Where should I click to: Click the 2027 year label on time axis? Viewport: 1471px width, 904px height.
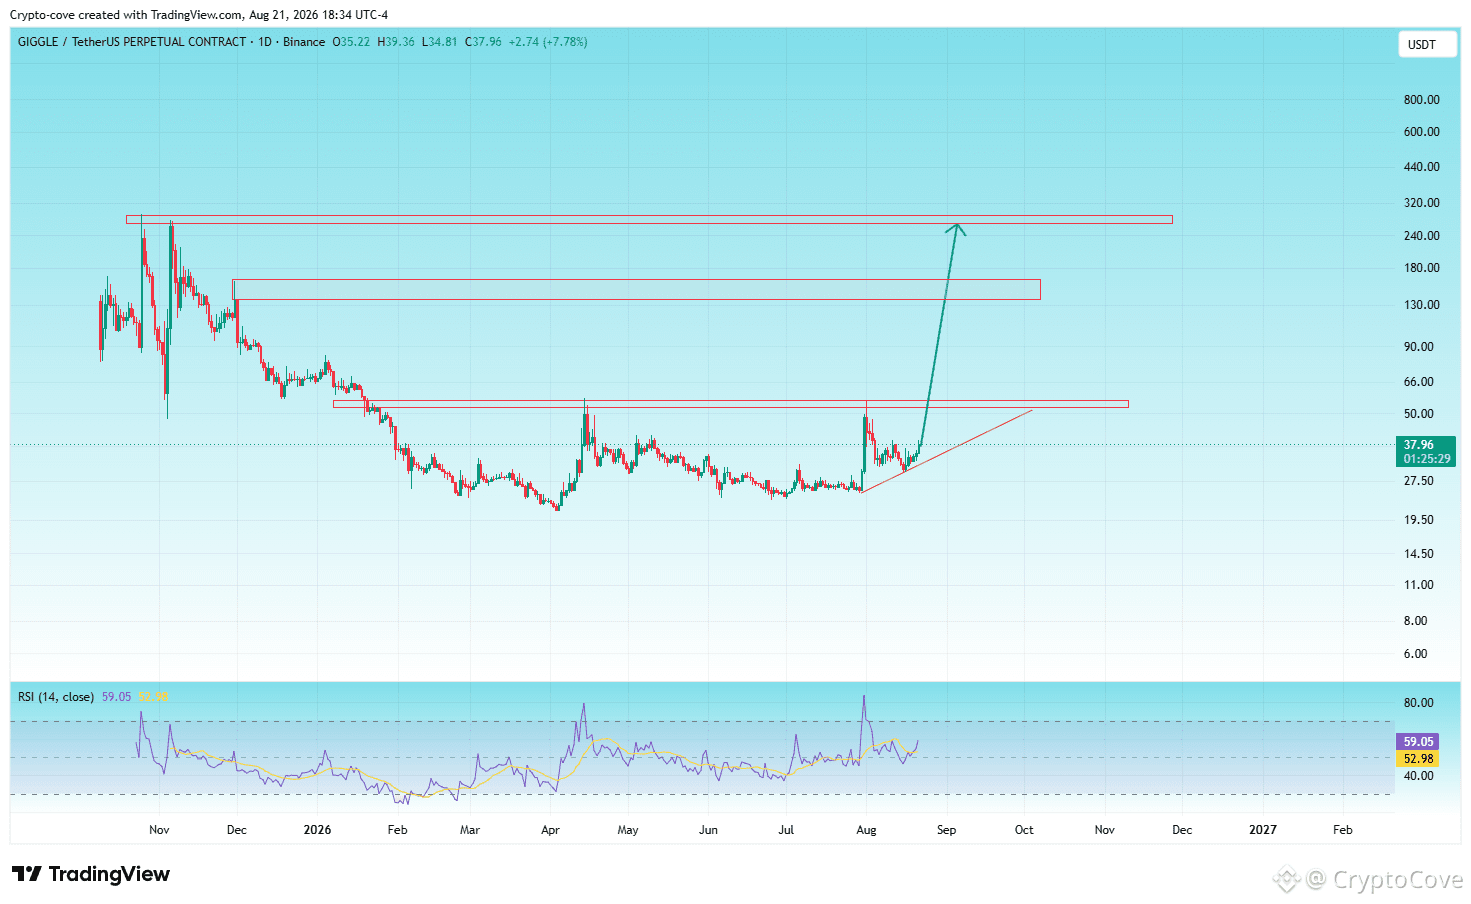pyautogui.click(x=1263, y=830)
